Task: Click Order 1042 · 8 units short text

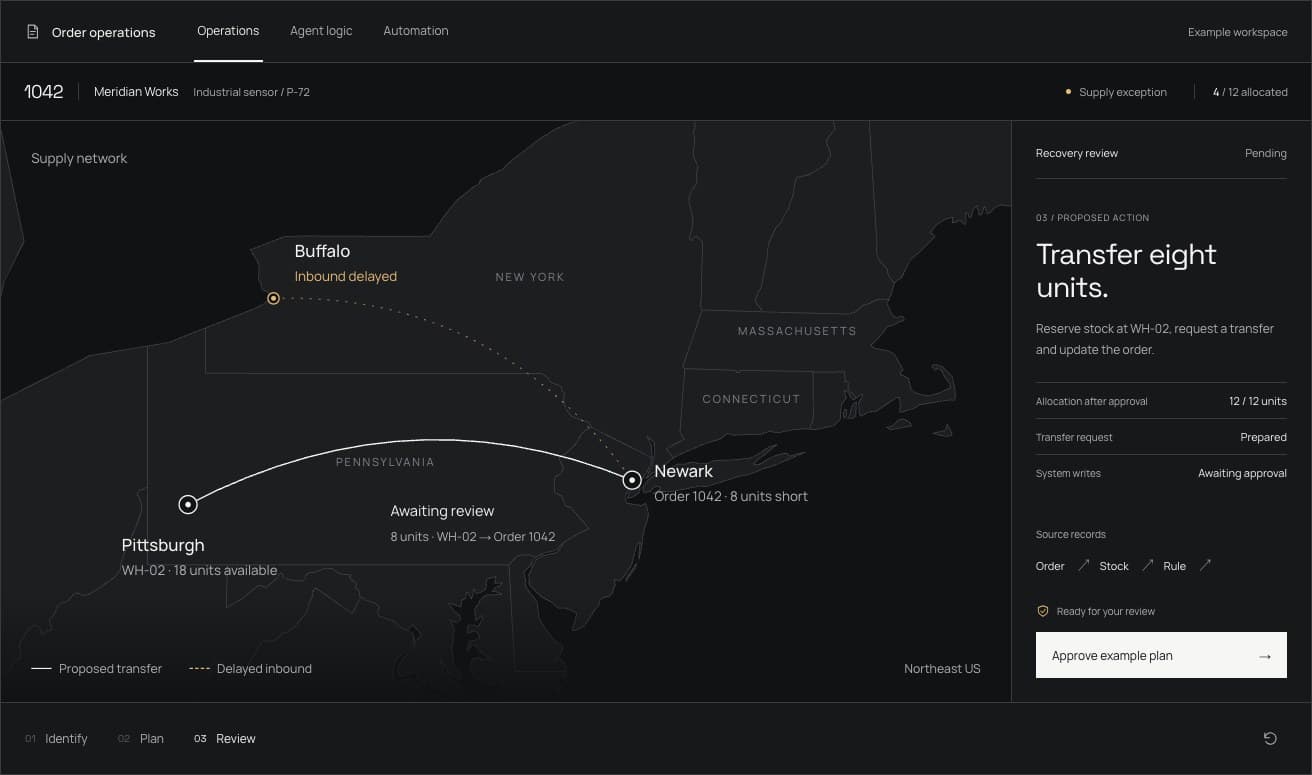Action: tap(731, 496)
